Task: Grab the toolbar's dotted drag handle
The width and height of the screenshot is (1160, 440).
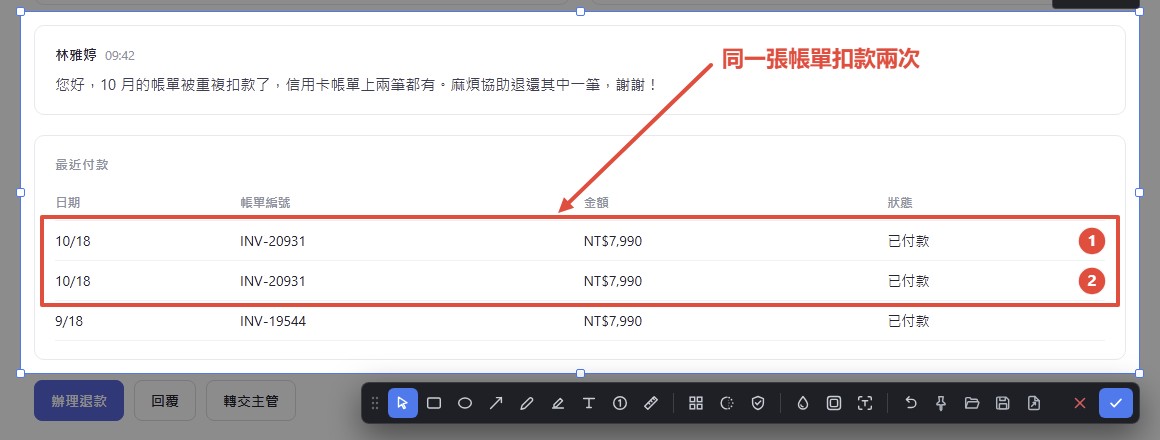Action: (374, 403)
